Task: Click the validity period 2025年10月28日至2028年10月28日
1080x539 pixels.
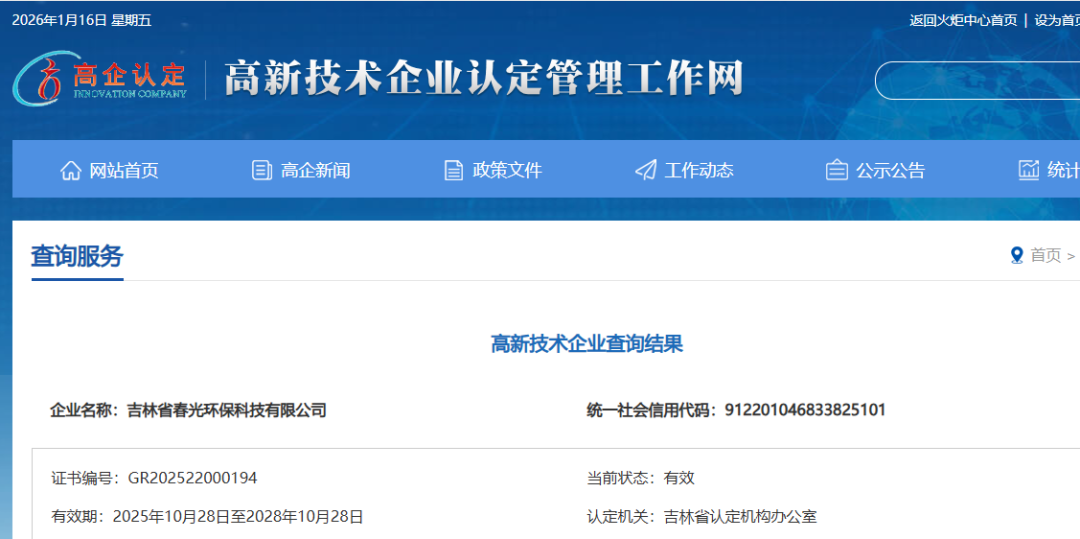Action: (238, 517)
